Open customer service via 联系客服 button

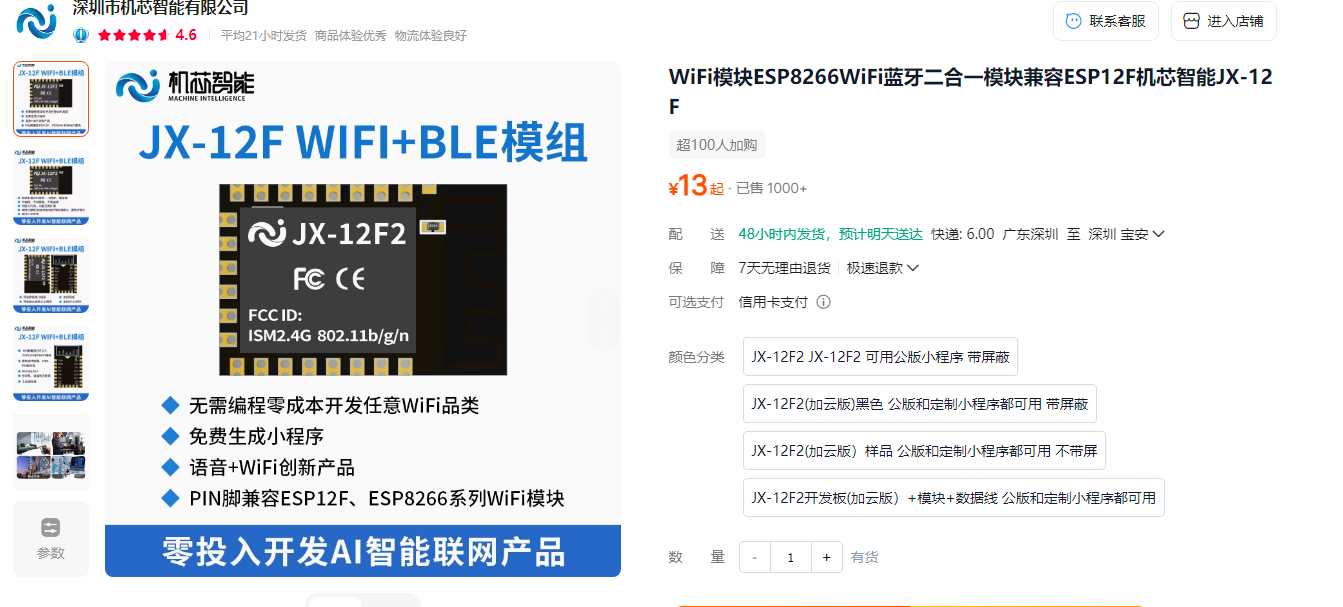click(1105, 20)
